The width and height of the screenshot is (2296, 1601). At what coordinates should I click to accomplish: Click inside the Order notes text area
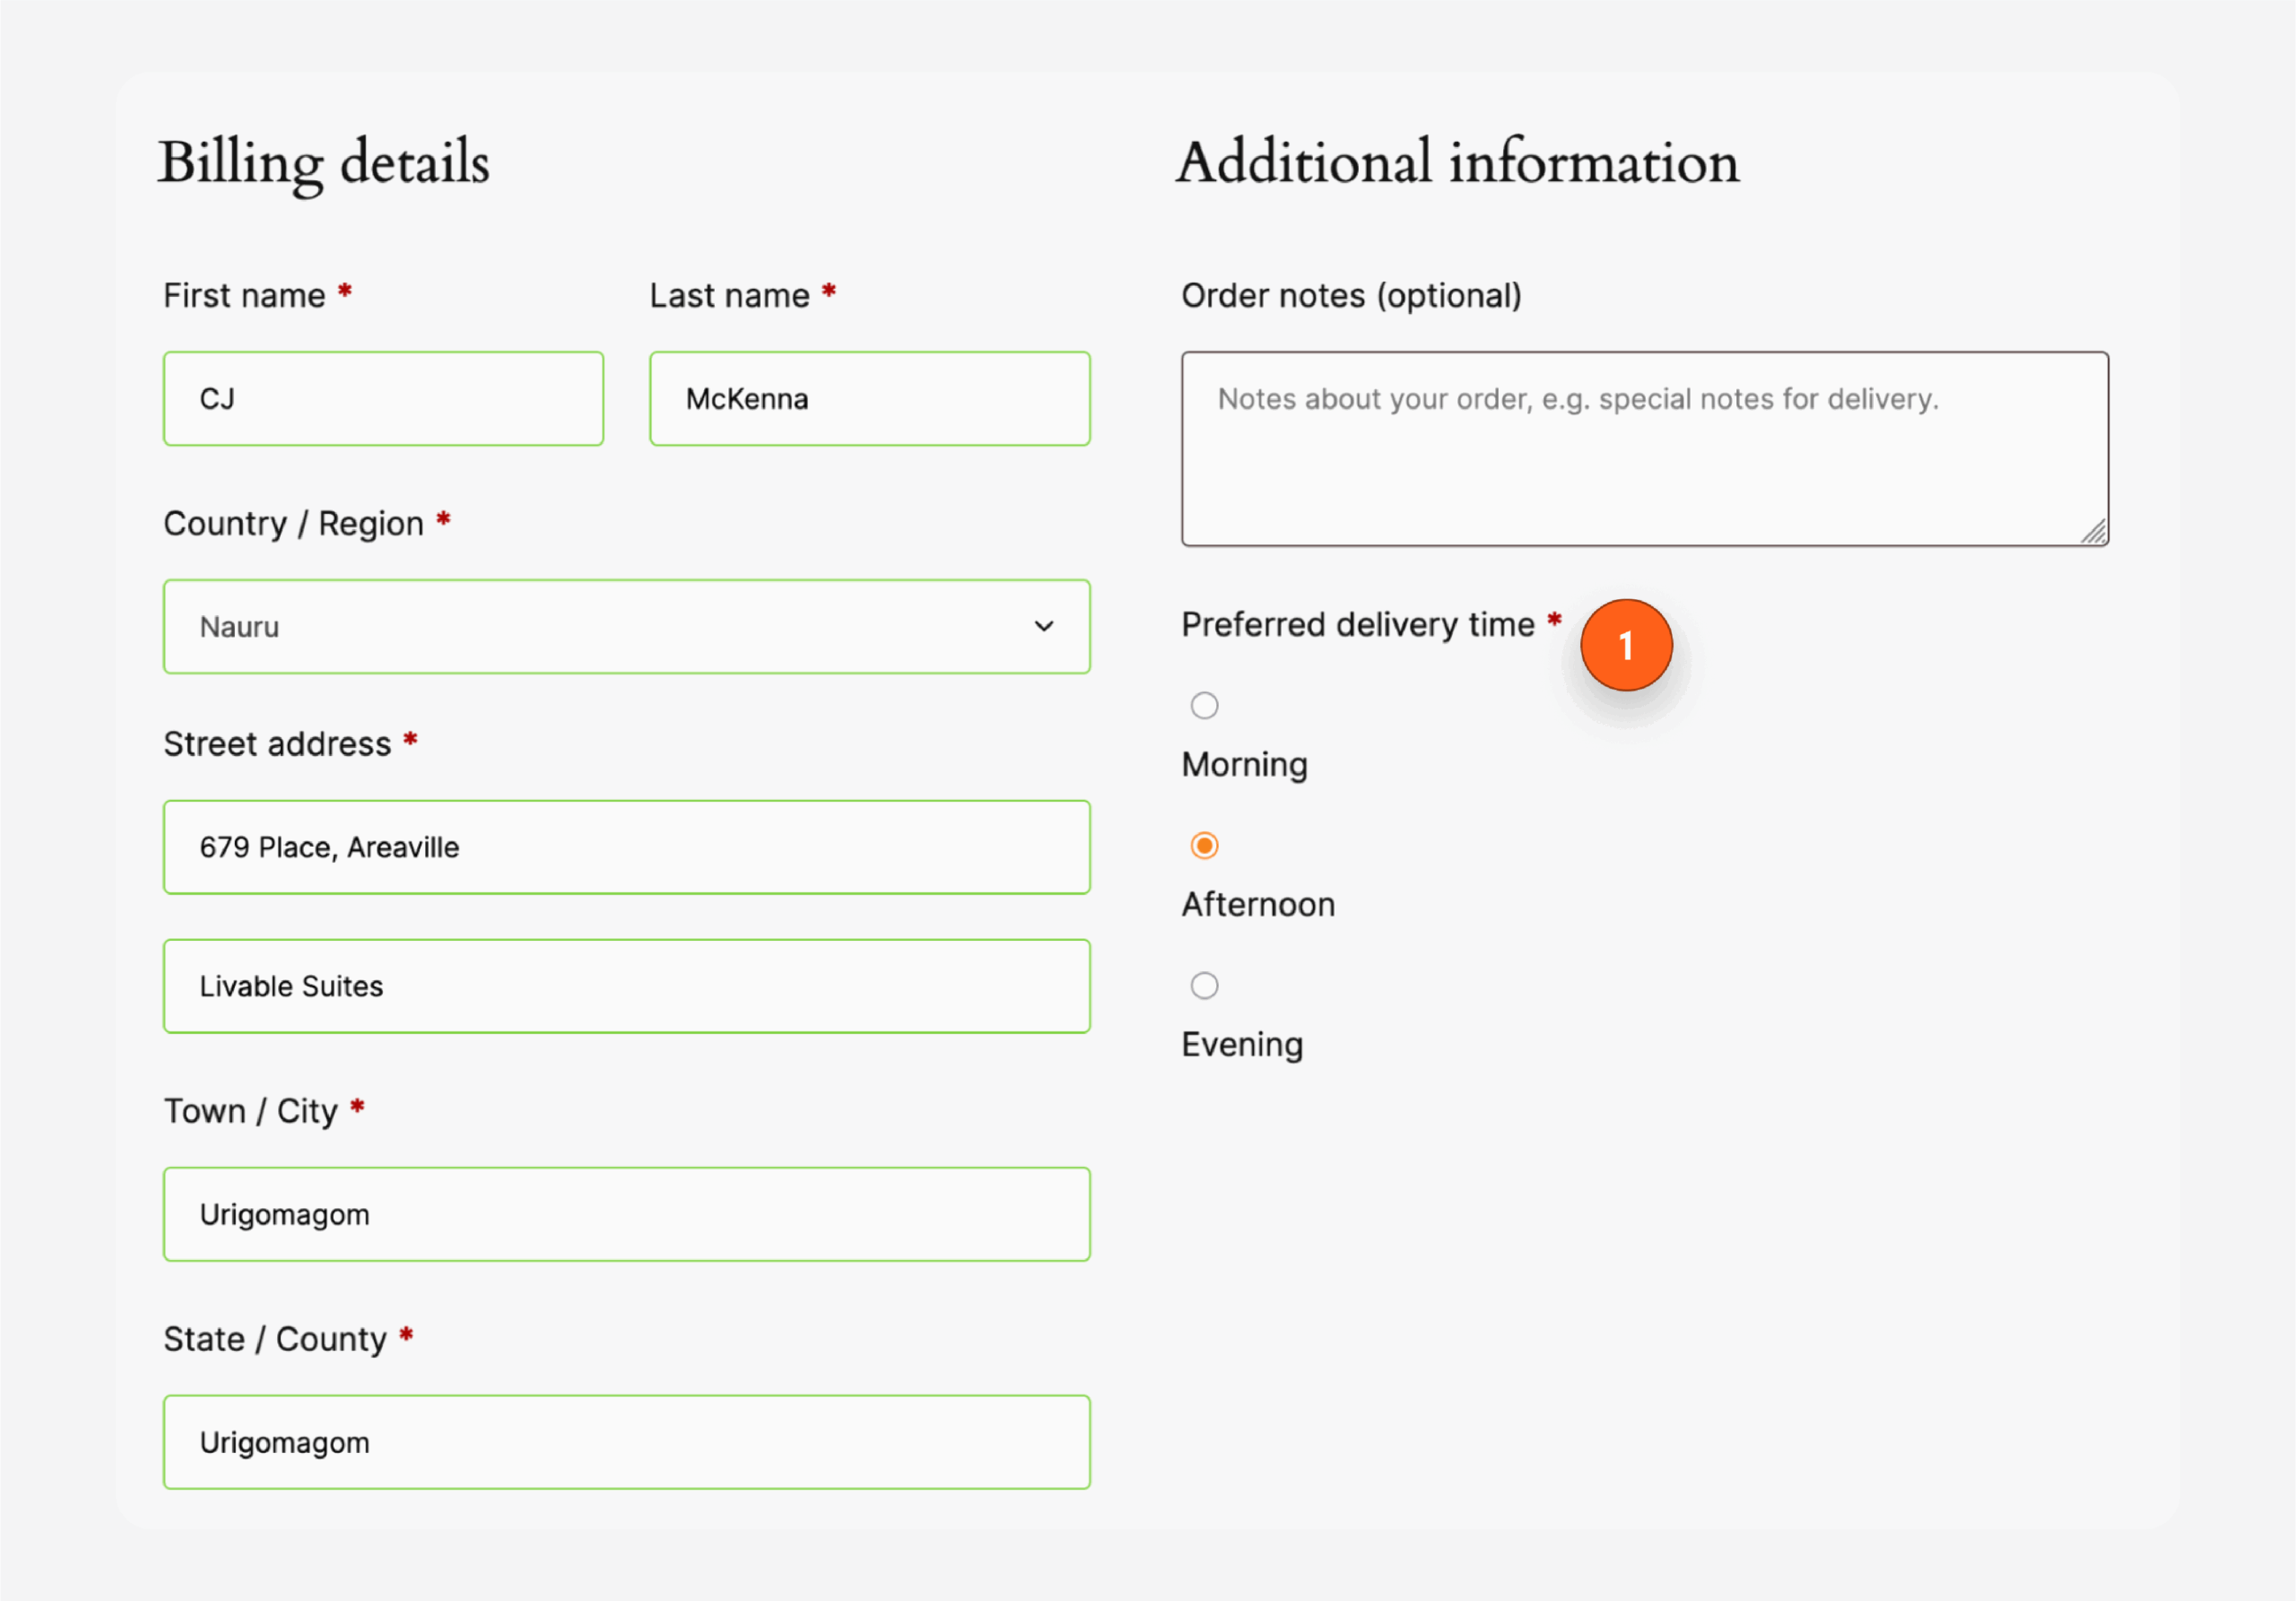coord(1645,448)
